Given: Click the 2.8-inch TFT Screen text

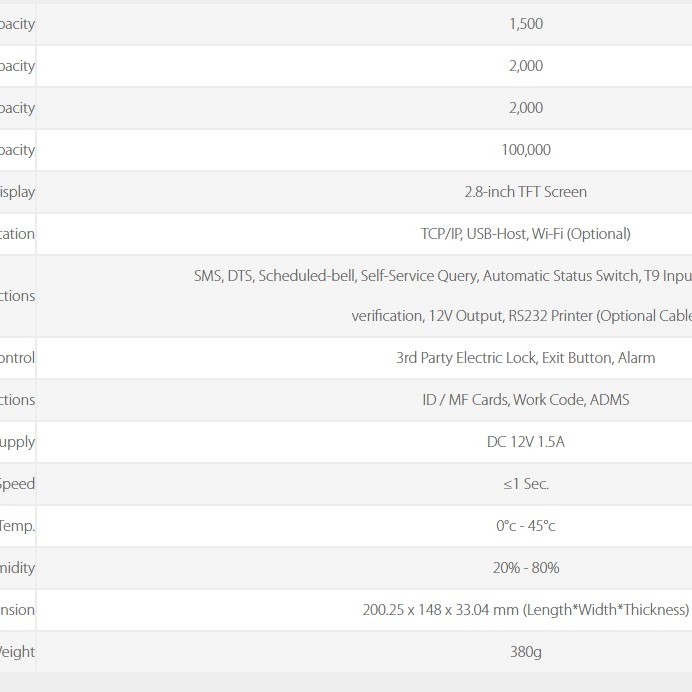Looking at the screenshot, I should (x=525, y=192).
